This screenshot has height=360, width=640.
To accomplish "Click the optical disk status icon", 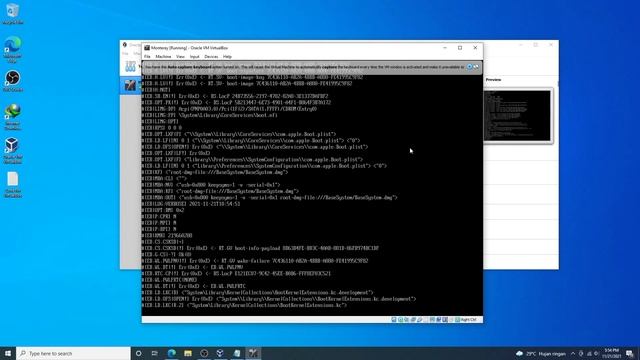I will (400, 320).
